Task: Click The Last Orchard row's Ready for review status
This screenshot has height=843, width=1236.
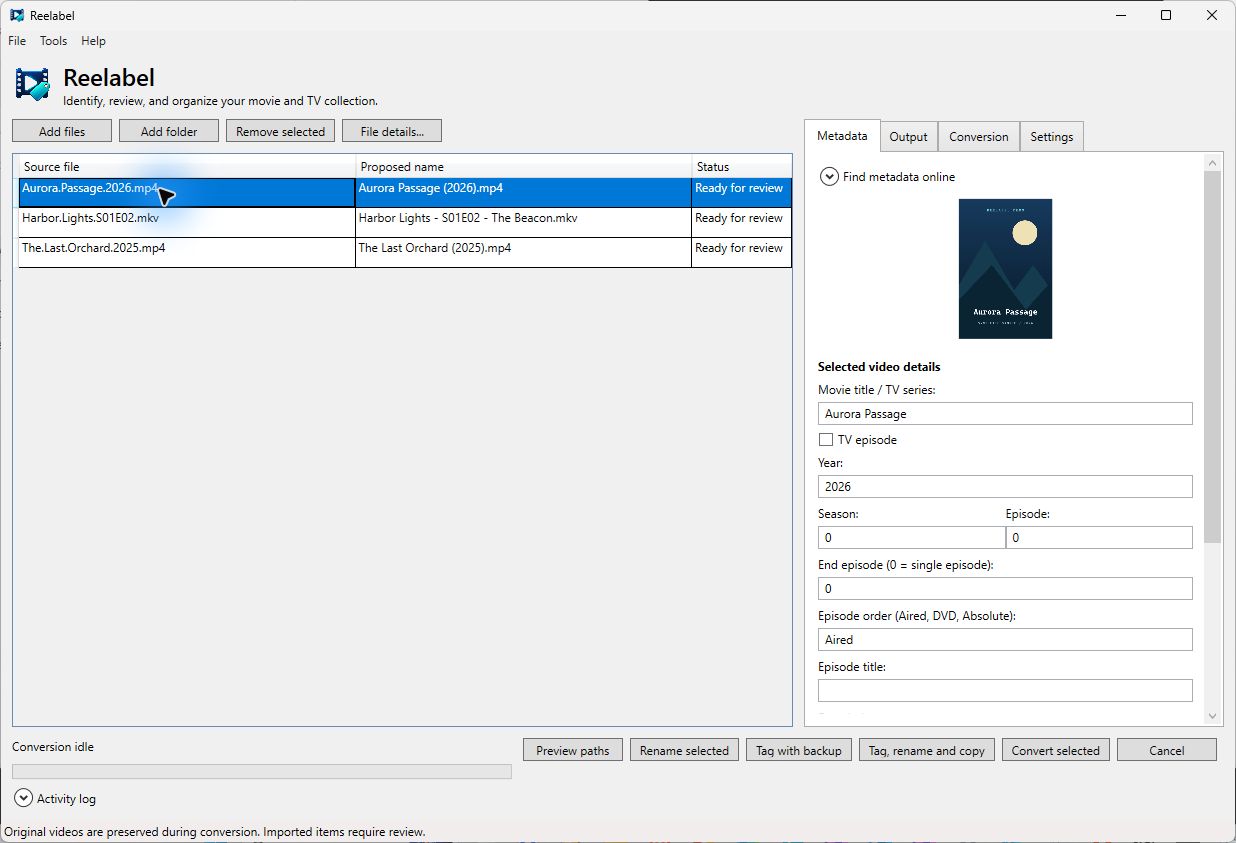Action: (741, 253)
